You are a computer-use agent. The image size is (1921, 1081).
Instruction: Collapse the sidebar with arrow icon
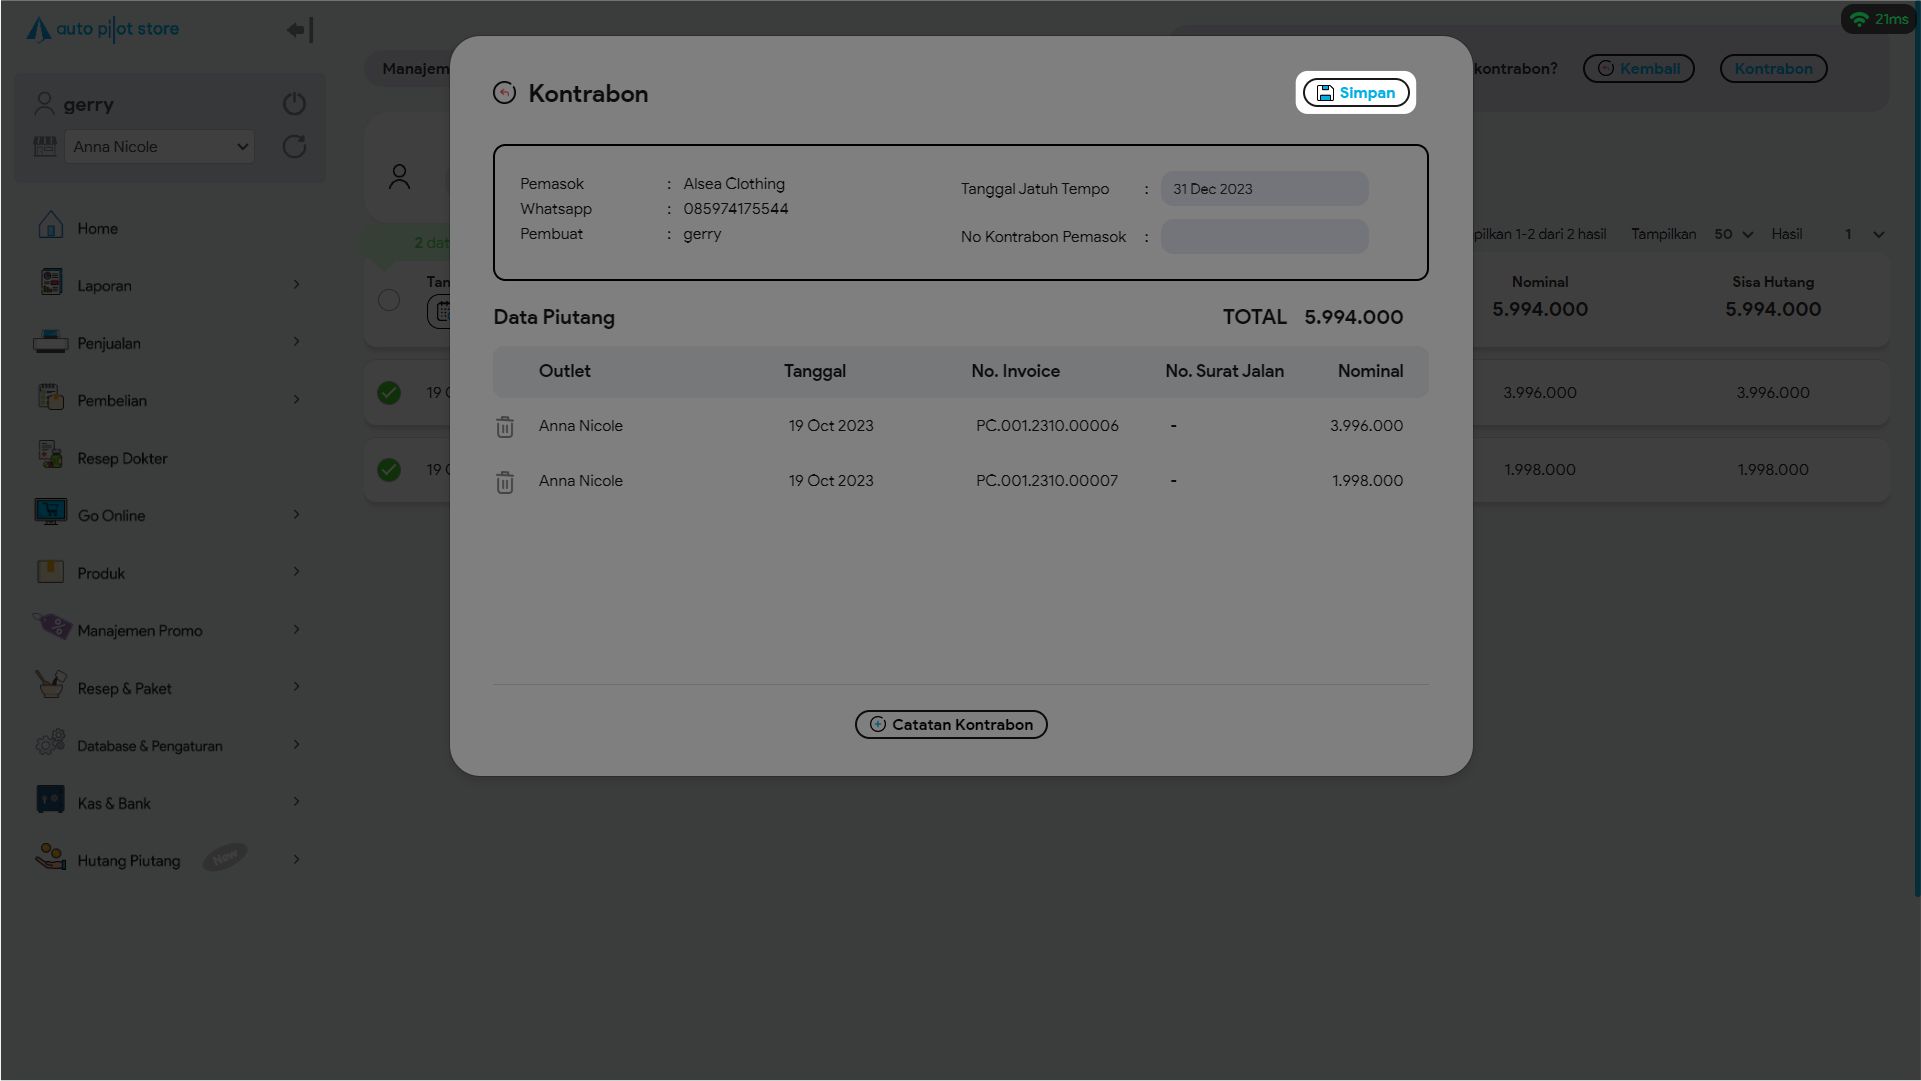click(x=299, y=30)
